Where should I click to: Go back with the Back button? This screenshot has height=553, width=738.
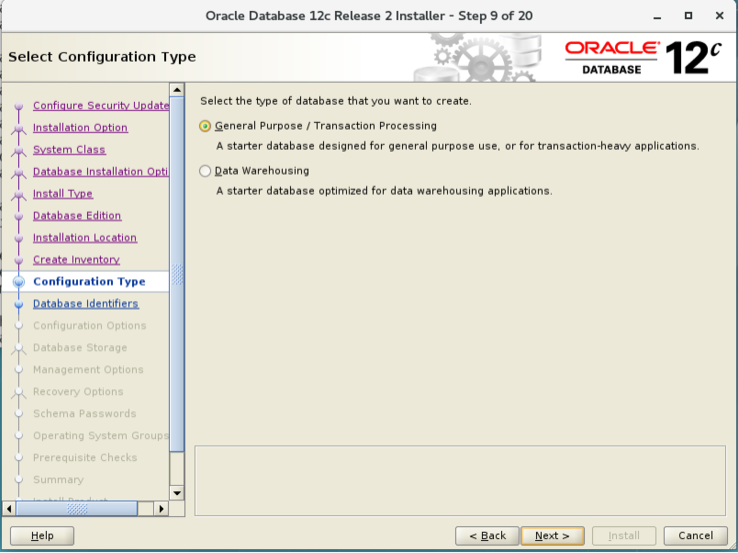click(x=487, y=536)
